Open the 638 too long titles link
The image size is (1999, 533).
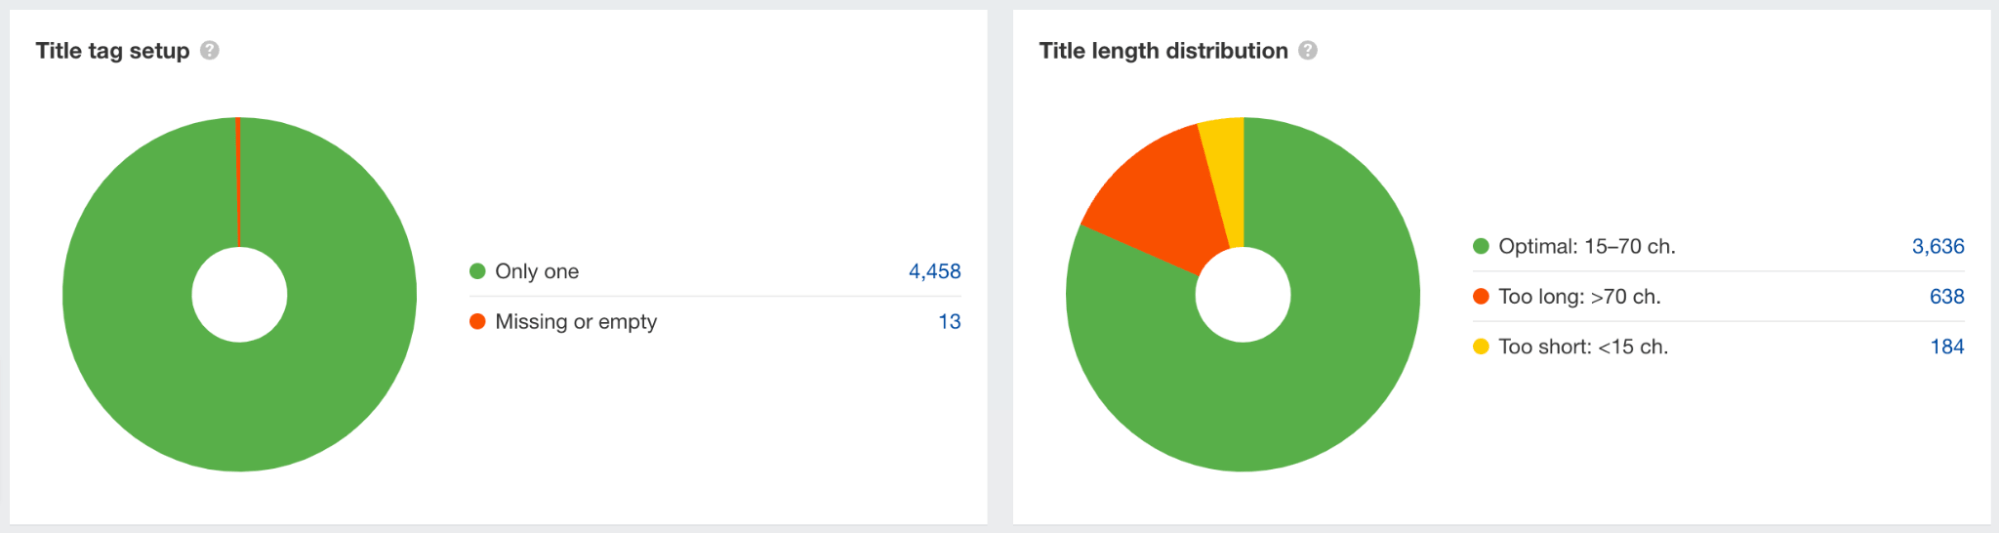click(x=1946, y=296)
